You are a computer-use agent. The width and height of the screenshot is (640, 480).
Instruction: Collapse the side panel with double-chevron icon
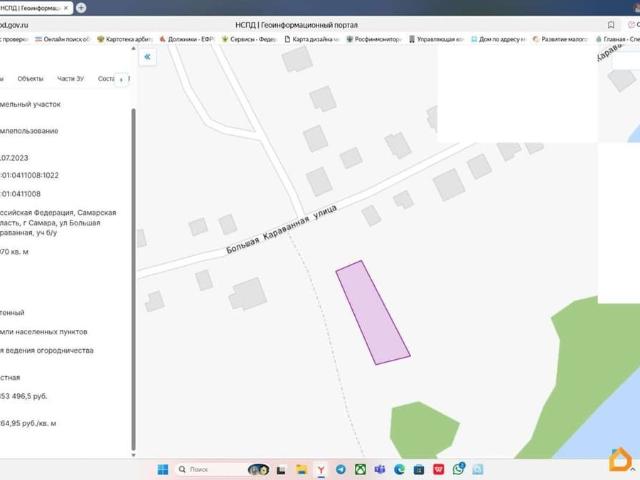coord(147,57)
